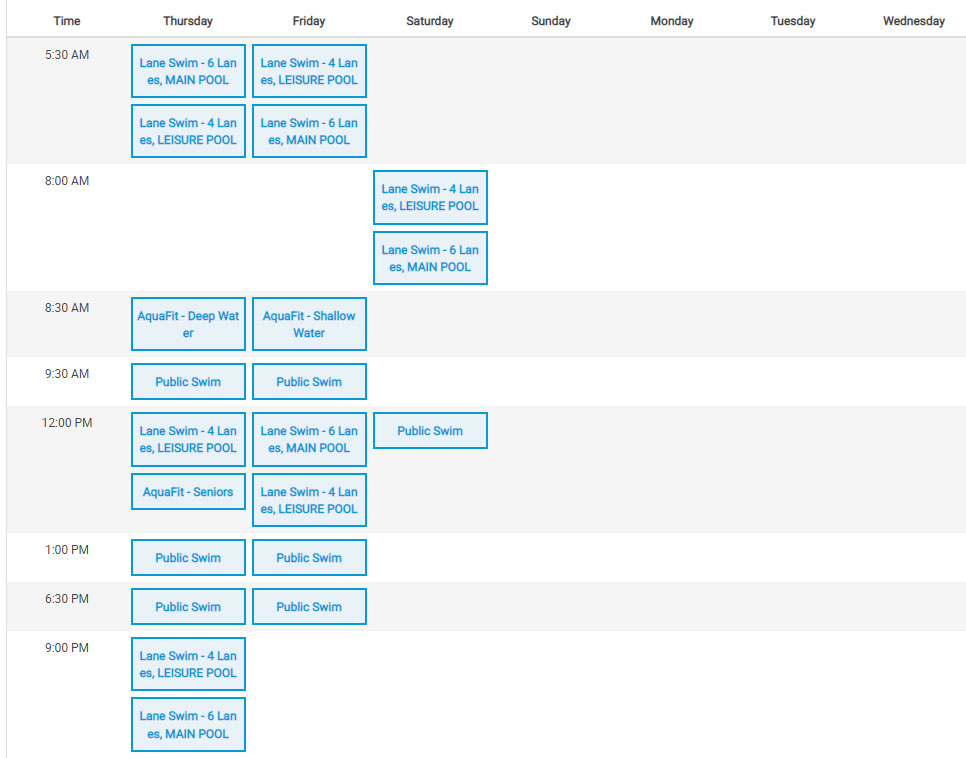
Task: Click Thursday 1:00 PM Public Swim
Action: coord(188,558)
